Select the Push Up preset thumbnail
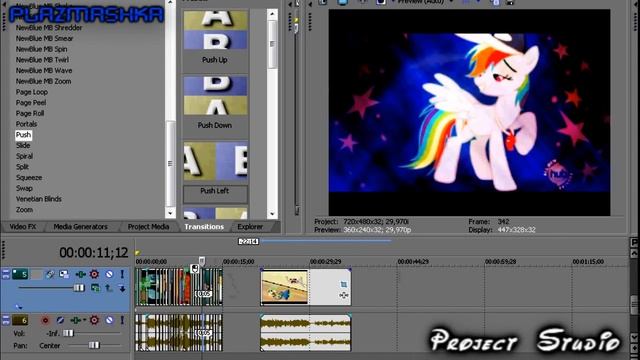This screenshot has width=640, height=360. point(215,30)
